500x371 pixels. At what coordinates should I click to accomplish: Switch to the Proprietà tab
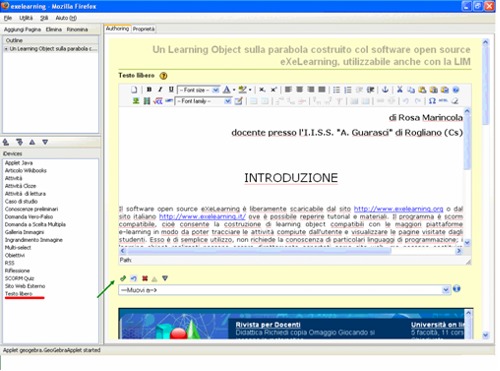(143, 29)
